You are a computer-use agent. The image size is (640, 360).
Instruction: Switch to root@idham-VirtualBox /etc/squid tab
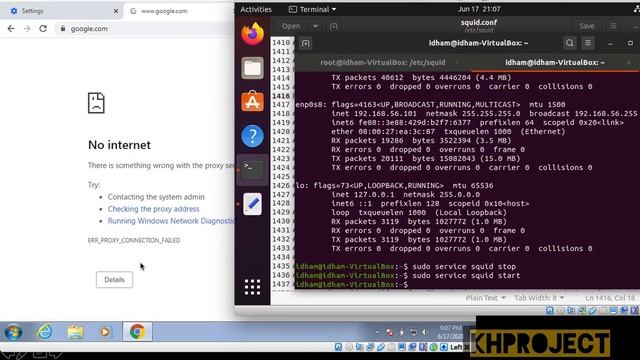[x=382, y=62]
